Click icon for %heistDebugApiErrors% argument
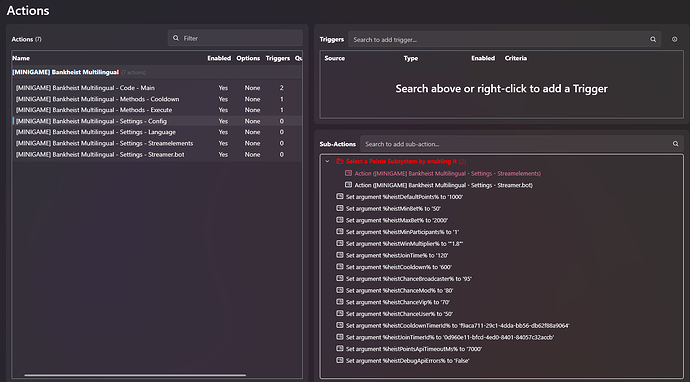The image size is (690, 382). (x=340, y=360)
